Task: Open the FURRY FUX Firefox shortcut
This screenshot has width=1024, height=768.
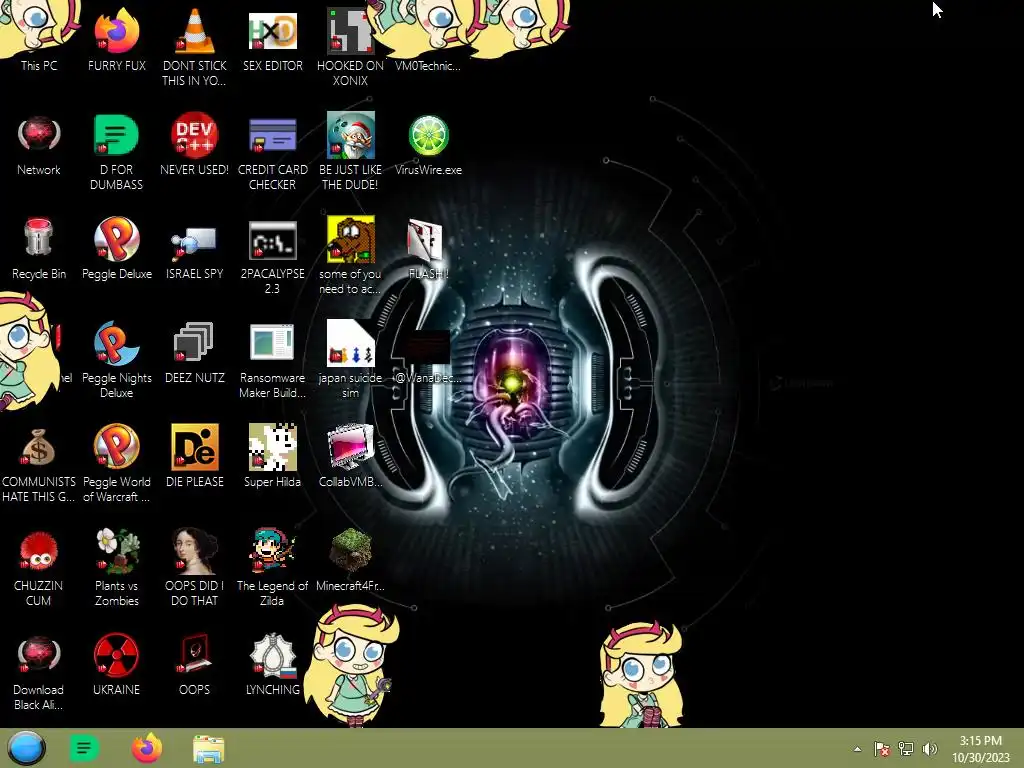Action: 116,31
